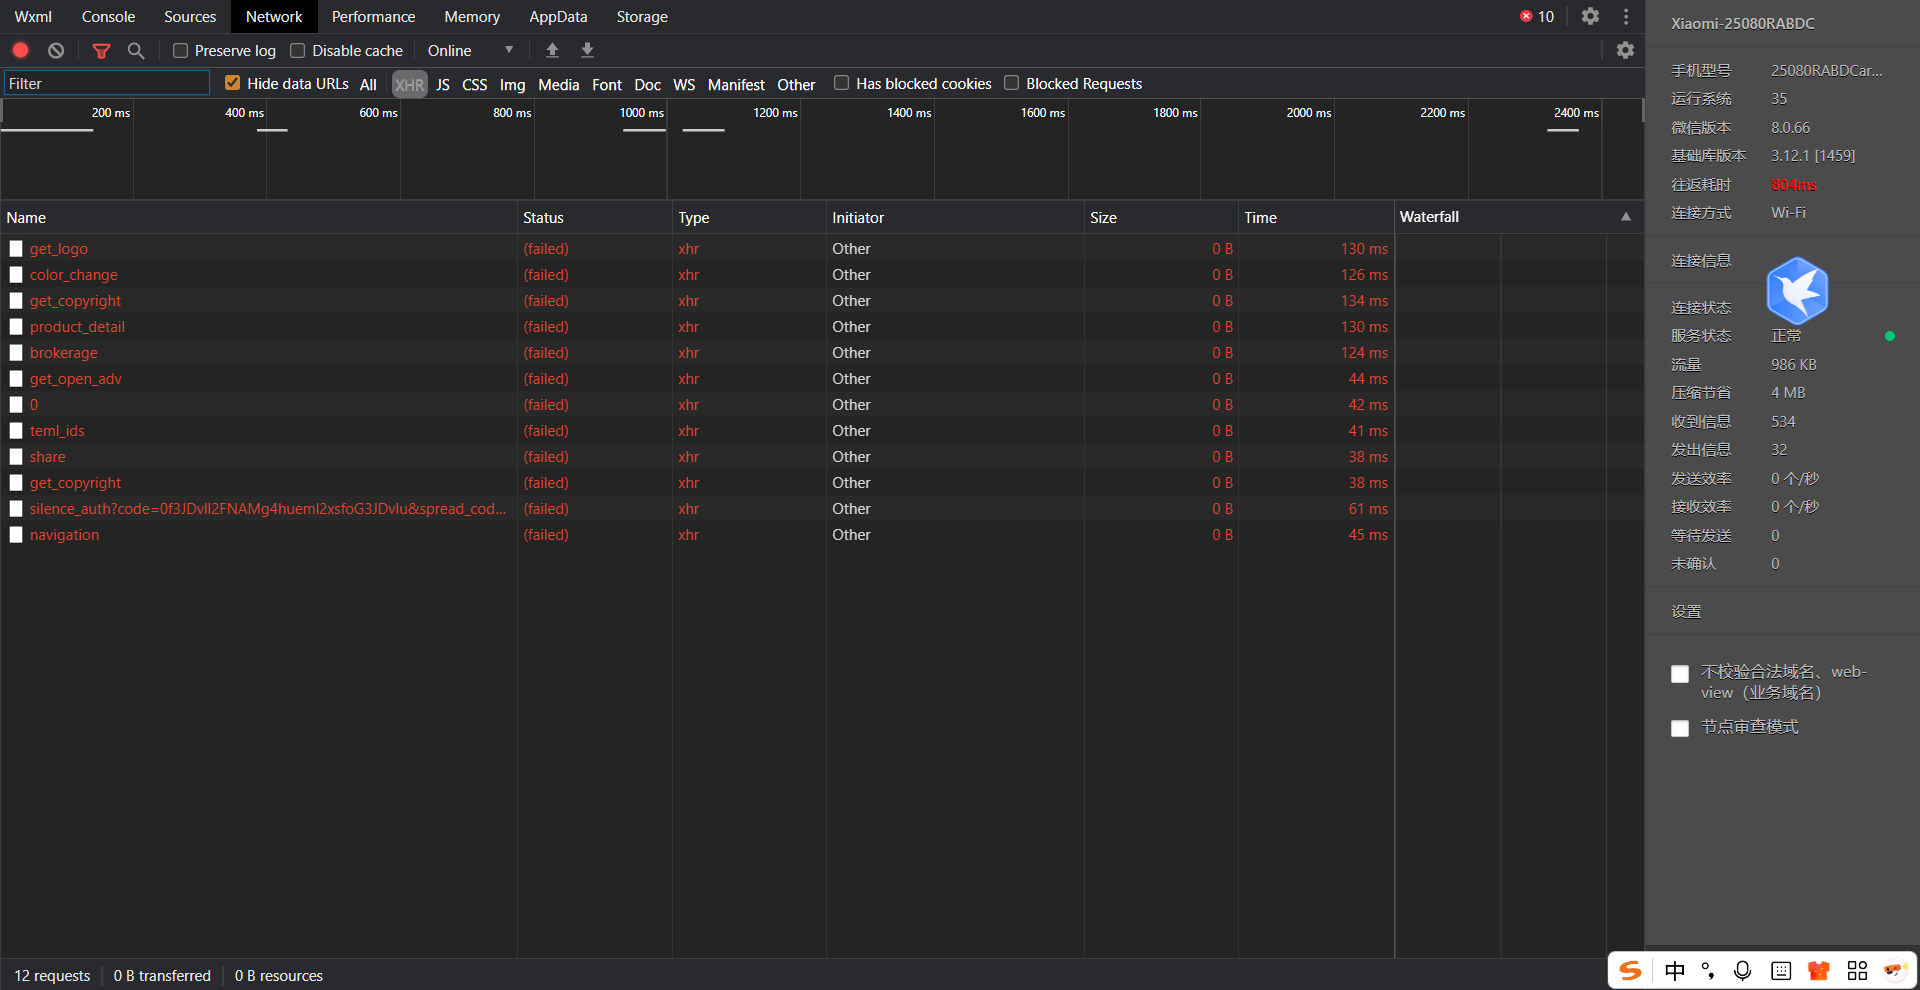Screen dimensions: 1920x990
Task: Toggle the red filter funnel icon
Action: [x=101, y=50]
